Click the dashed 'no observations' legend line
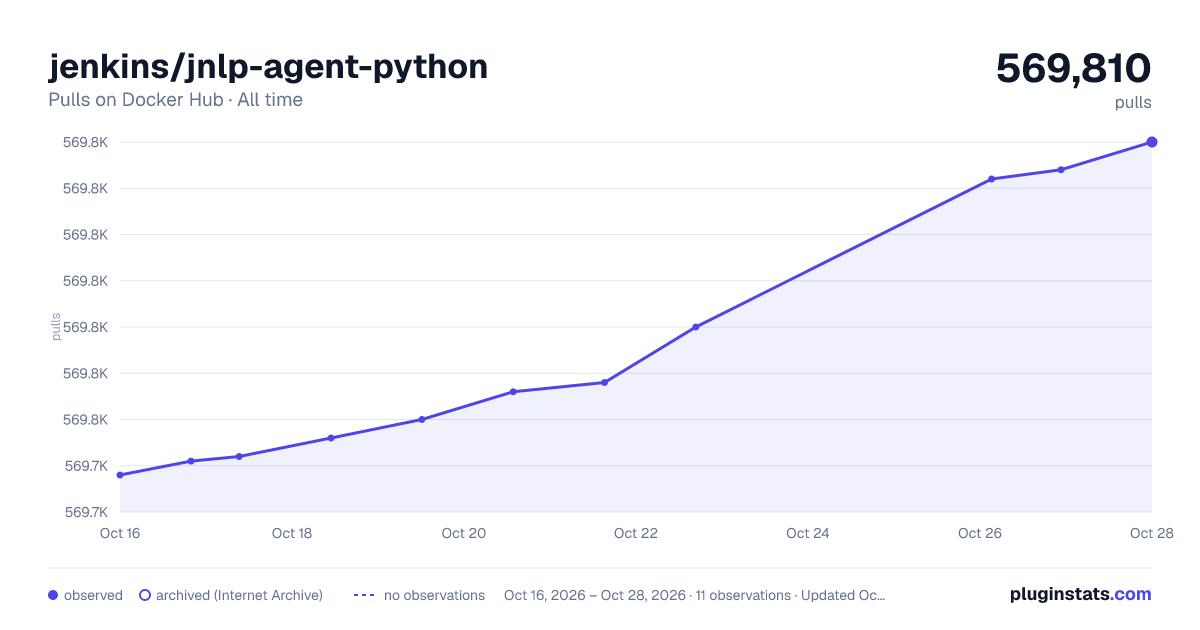 point(364,595)
